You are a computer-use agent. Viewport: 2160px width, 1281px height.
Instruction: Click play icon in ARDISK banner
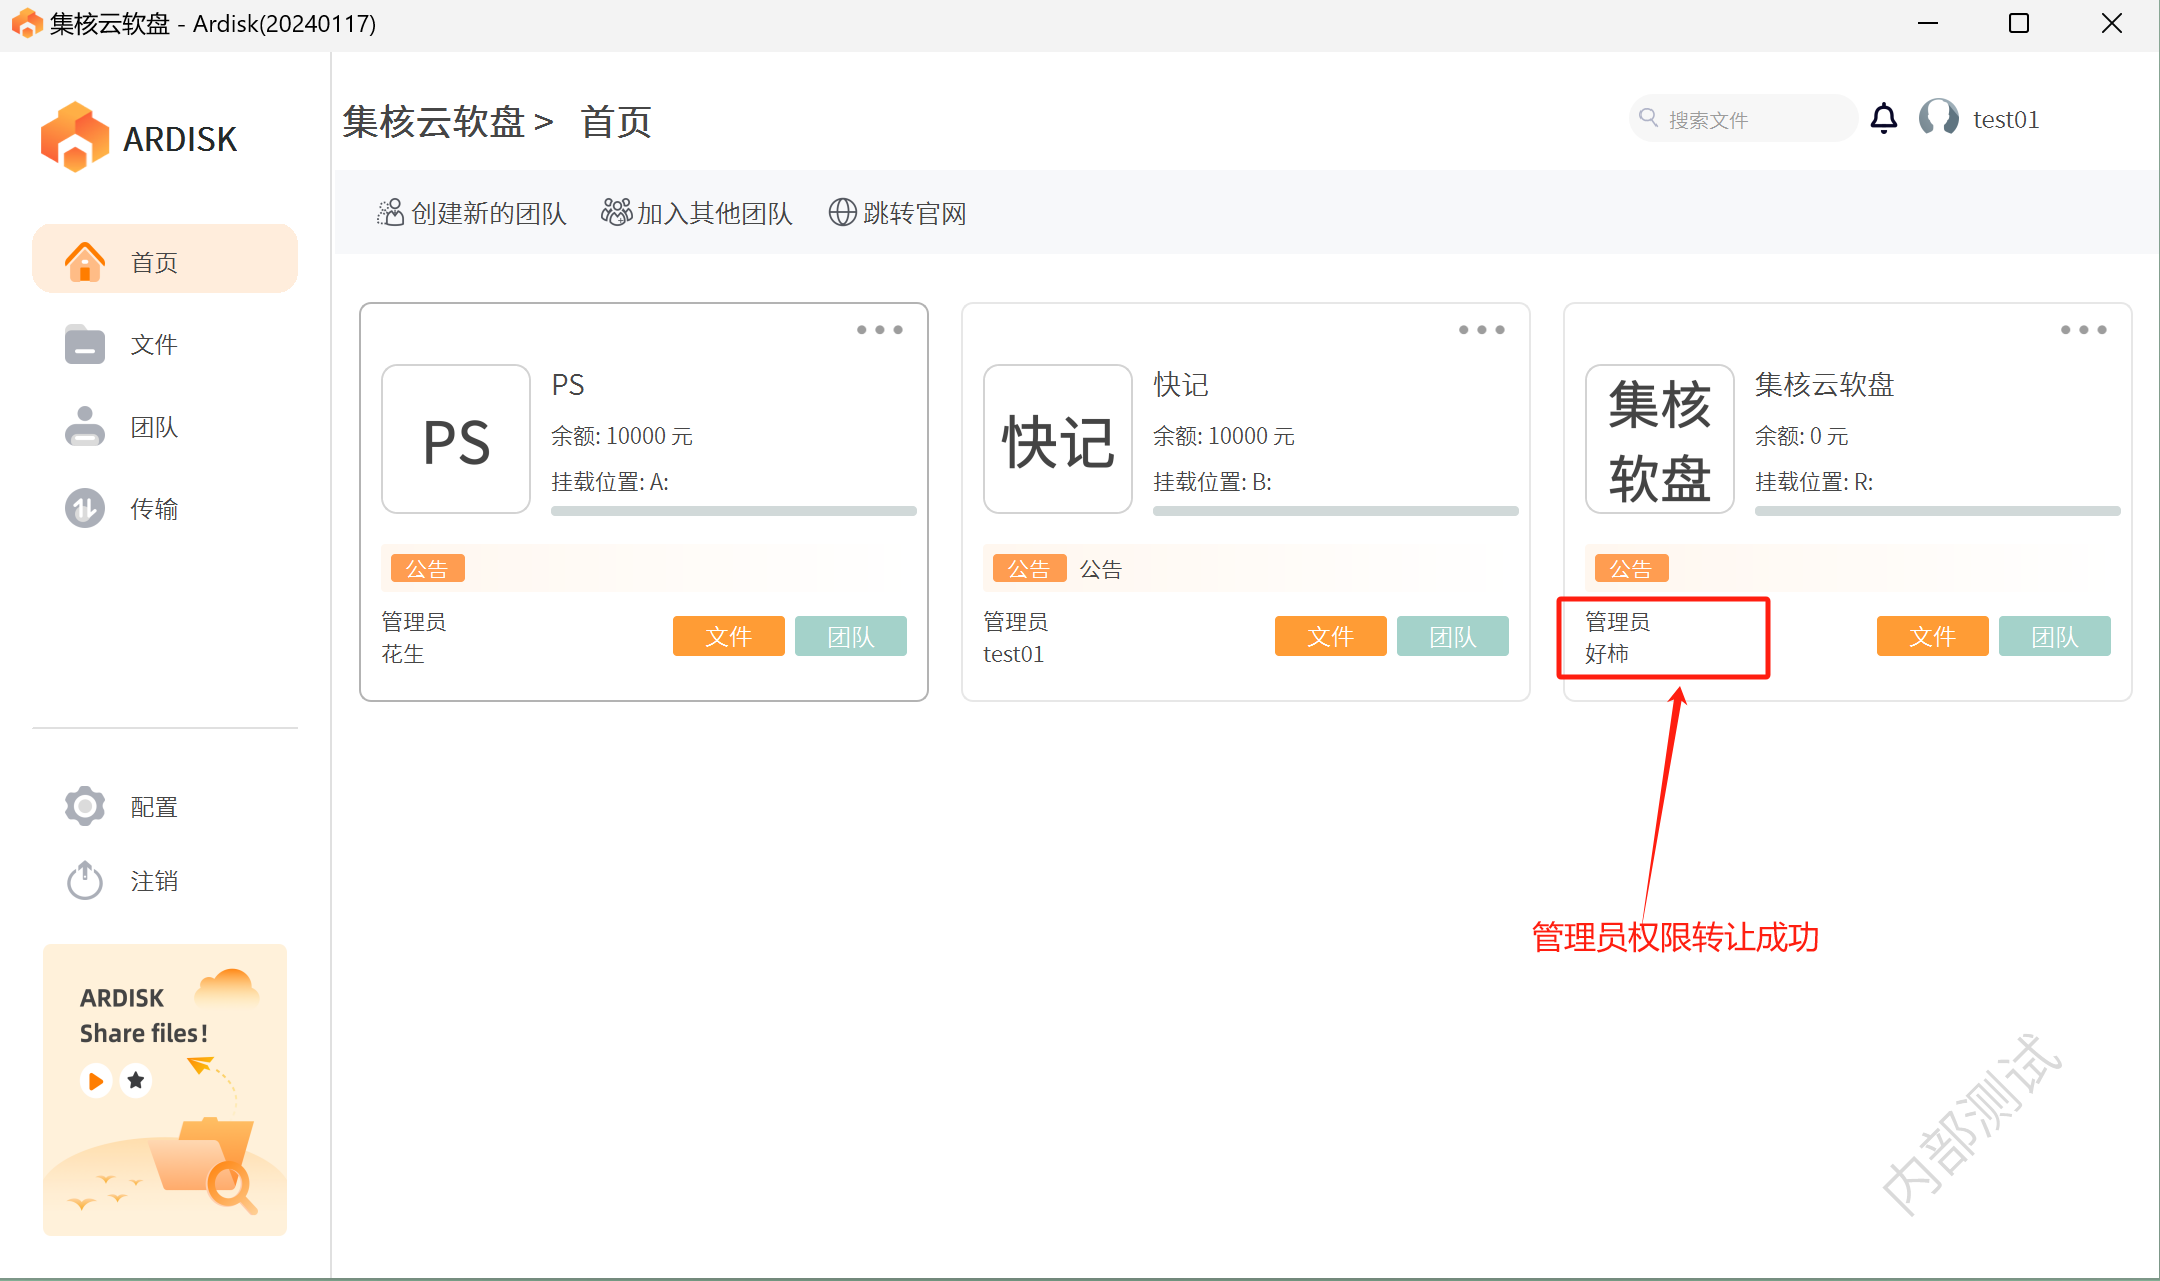pyautogui.click(x=96, y=1081)
